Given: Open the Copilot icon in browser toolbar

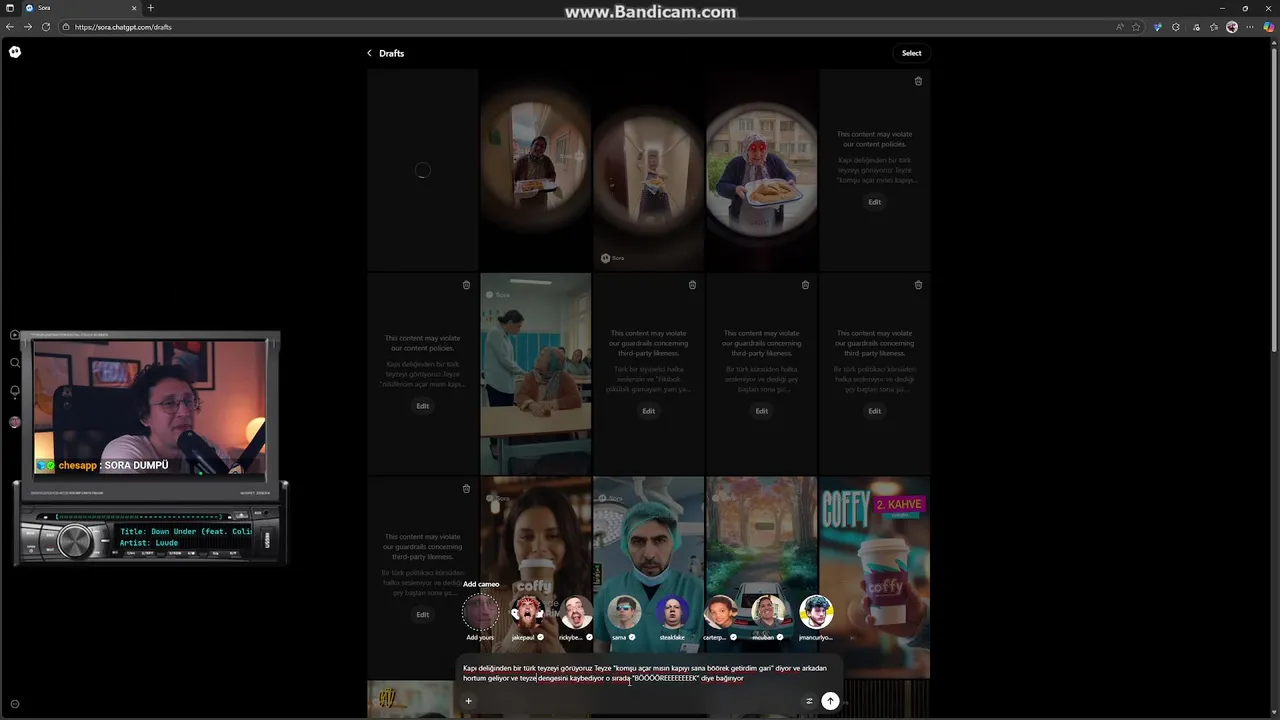Looking at the screenshot, I should (1269, 27).
